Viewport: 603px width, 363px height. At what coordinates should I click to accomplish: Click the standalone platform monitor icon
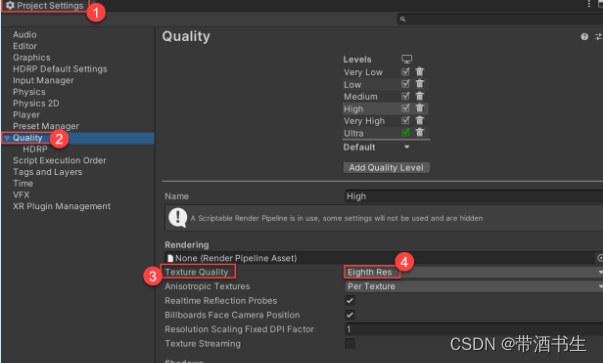tap(406, 59)
